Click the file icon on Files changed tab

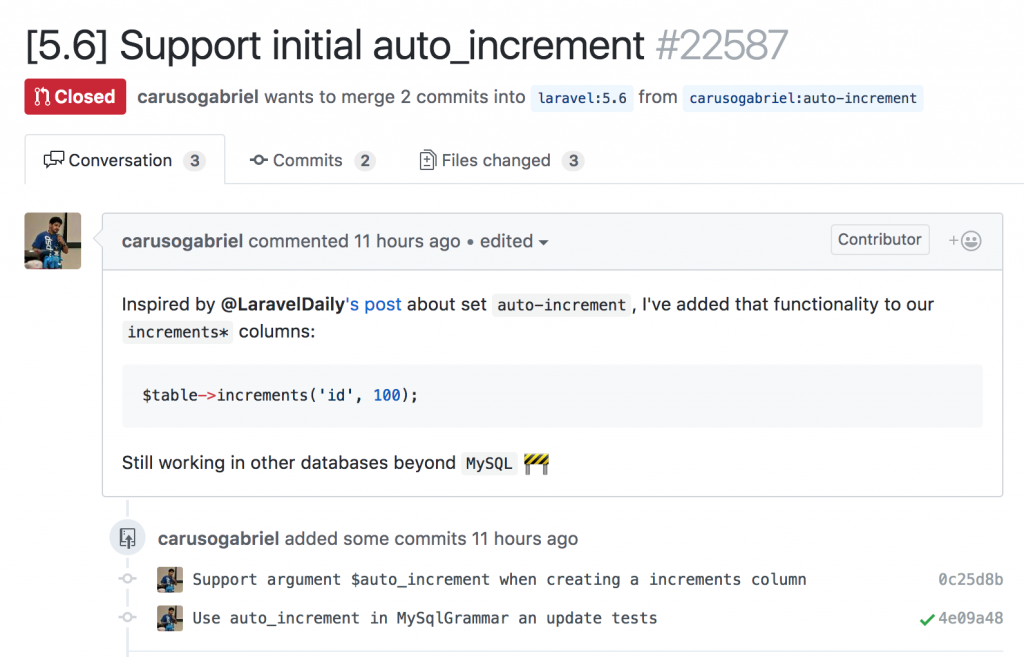[x=429, y=160]
